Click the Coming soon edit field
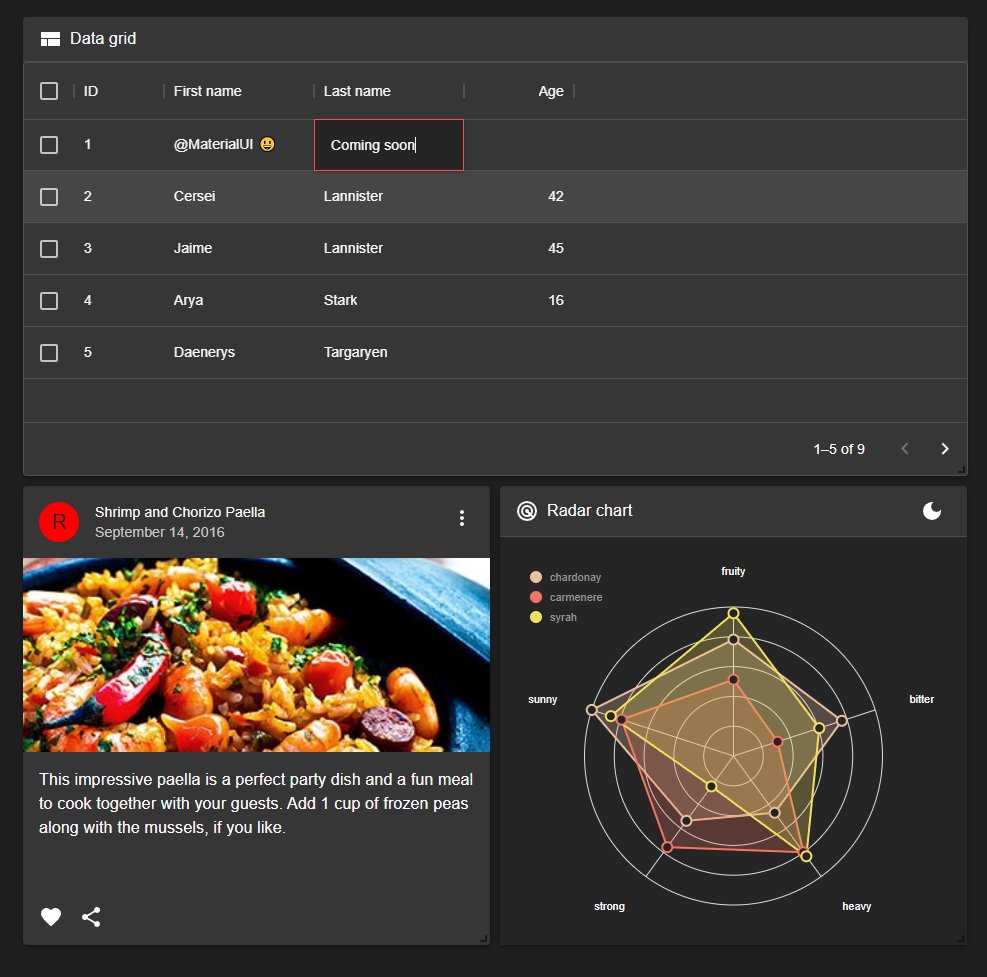987x977 pixels. 389,145
